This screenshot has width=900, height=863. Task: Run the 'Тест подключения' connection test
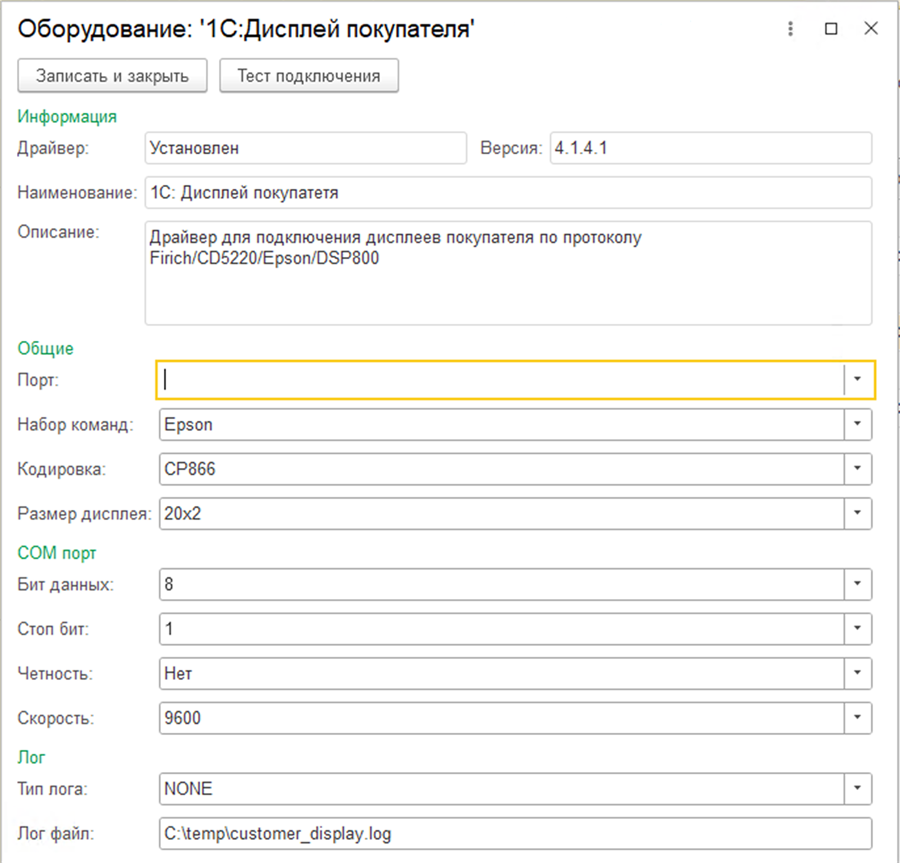(x=308, y=75)
